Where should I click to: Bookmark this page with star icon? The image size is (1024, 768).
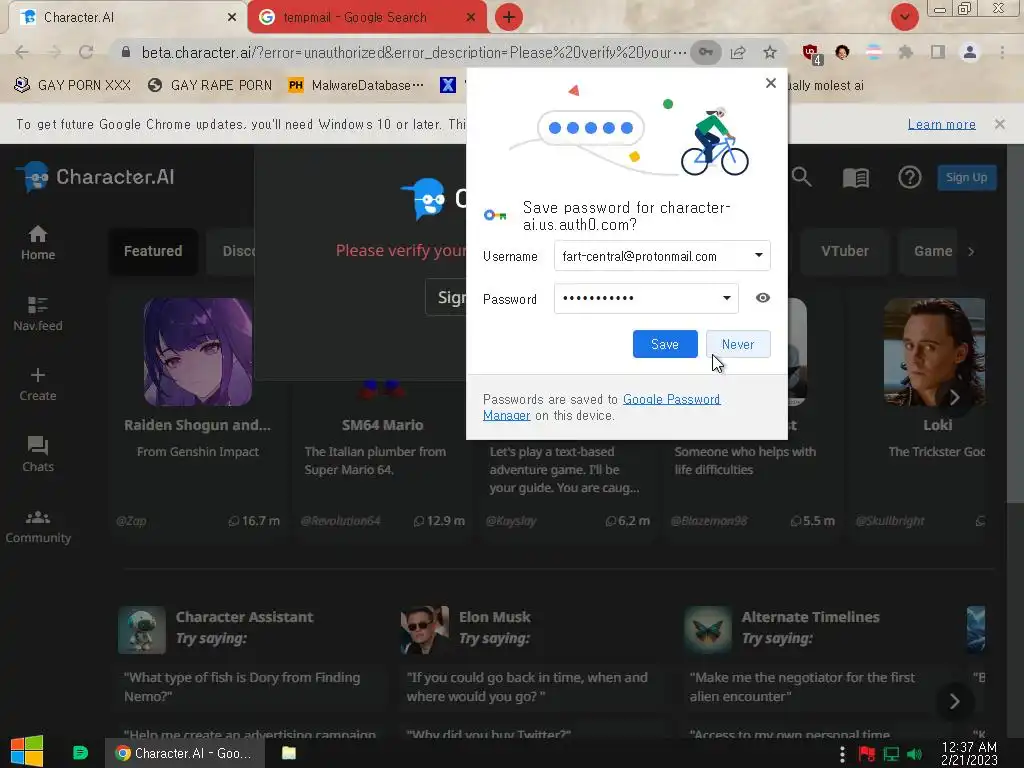click(x=770, y=52)
